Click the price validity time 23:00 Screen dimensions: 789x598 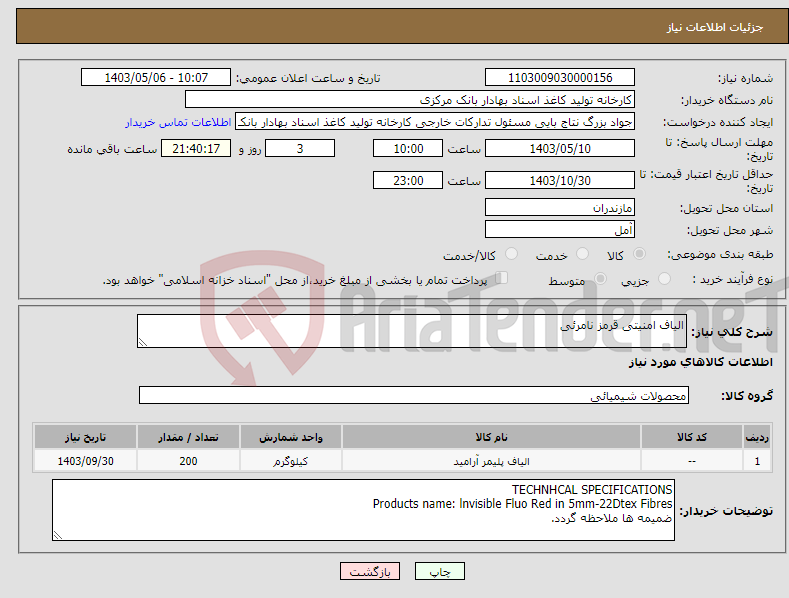[408, 180]
